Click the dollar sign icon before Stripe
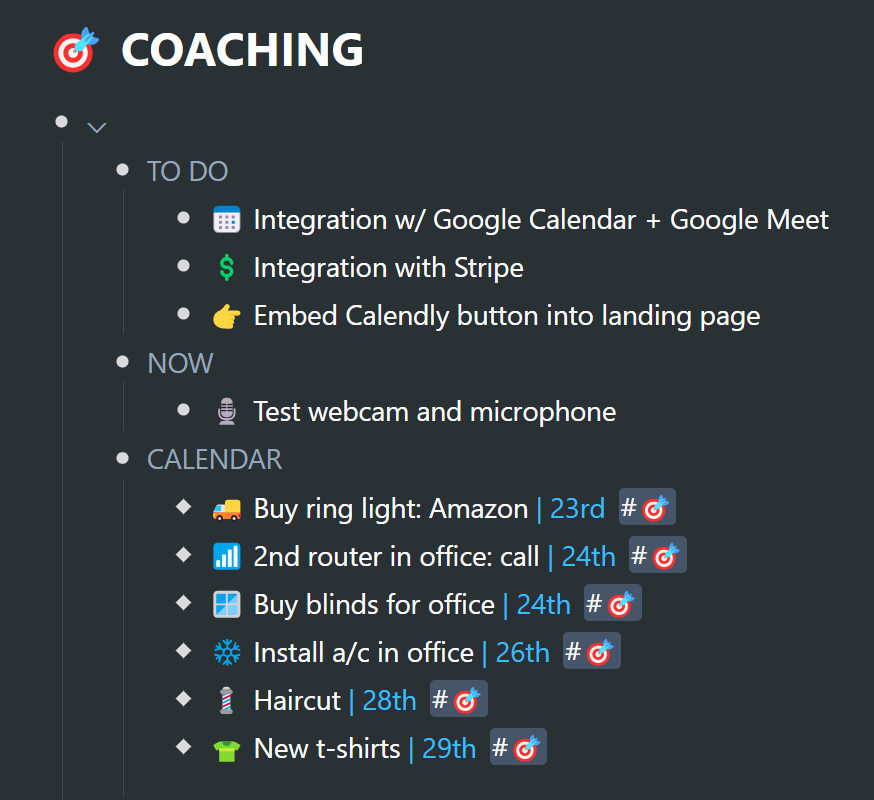874x800 pixels. [x=227, y=268]
